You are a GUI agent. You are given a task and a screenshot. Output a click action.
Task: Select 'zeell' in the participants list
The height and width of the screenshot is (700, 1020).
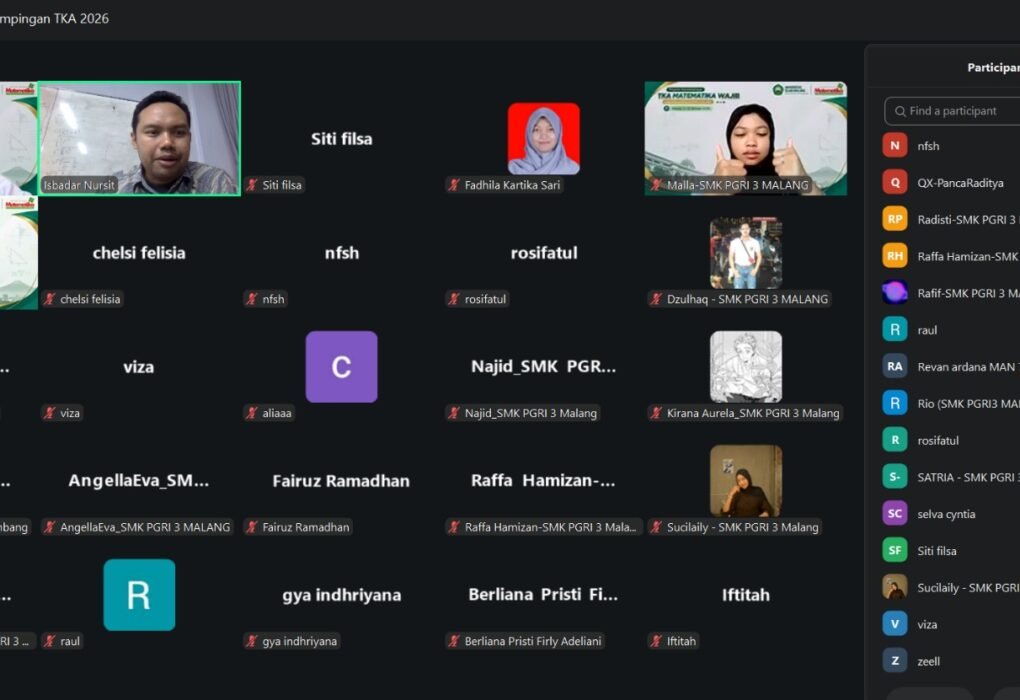pyautogui.click(x=928, y=662)
